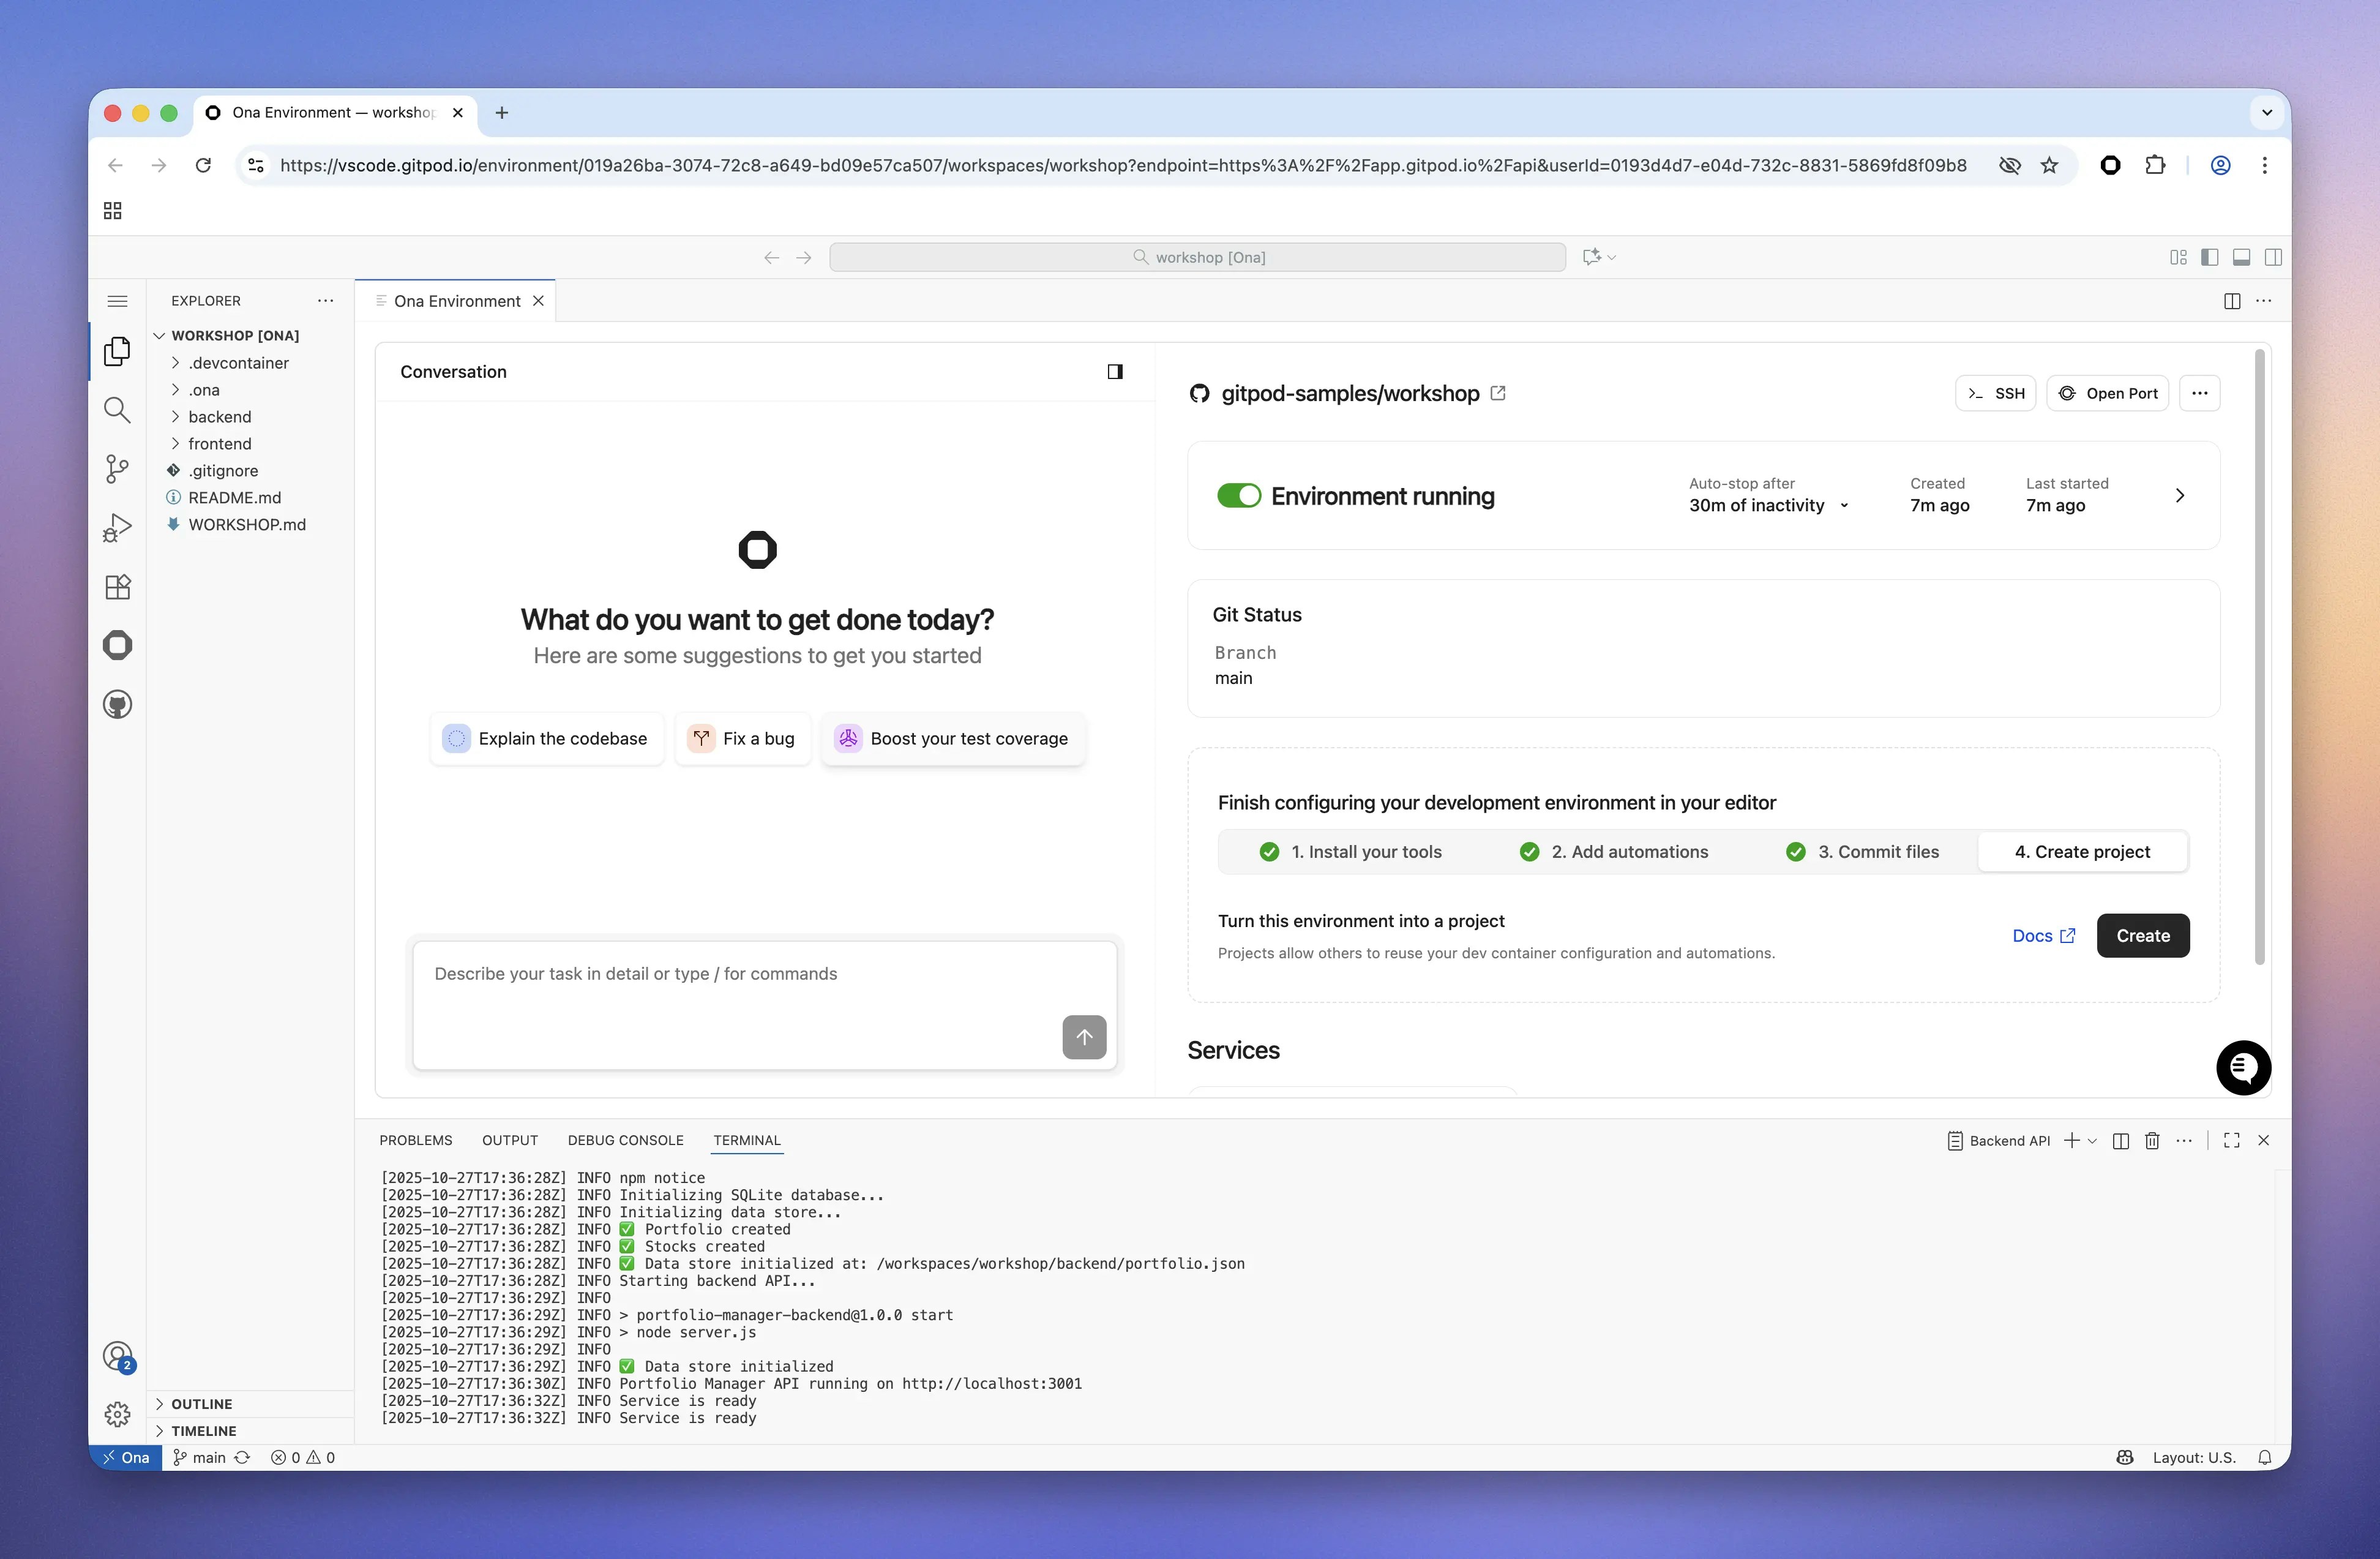Kill terminal with the trash icon
2380x1559 pixels.
[x=2152, y=1140]
